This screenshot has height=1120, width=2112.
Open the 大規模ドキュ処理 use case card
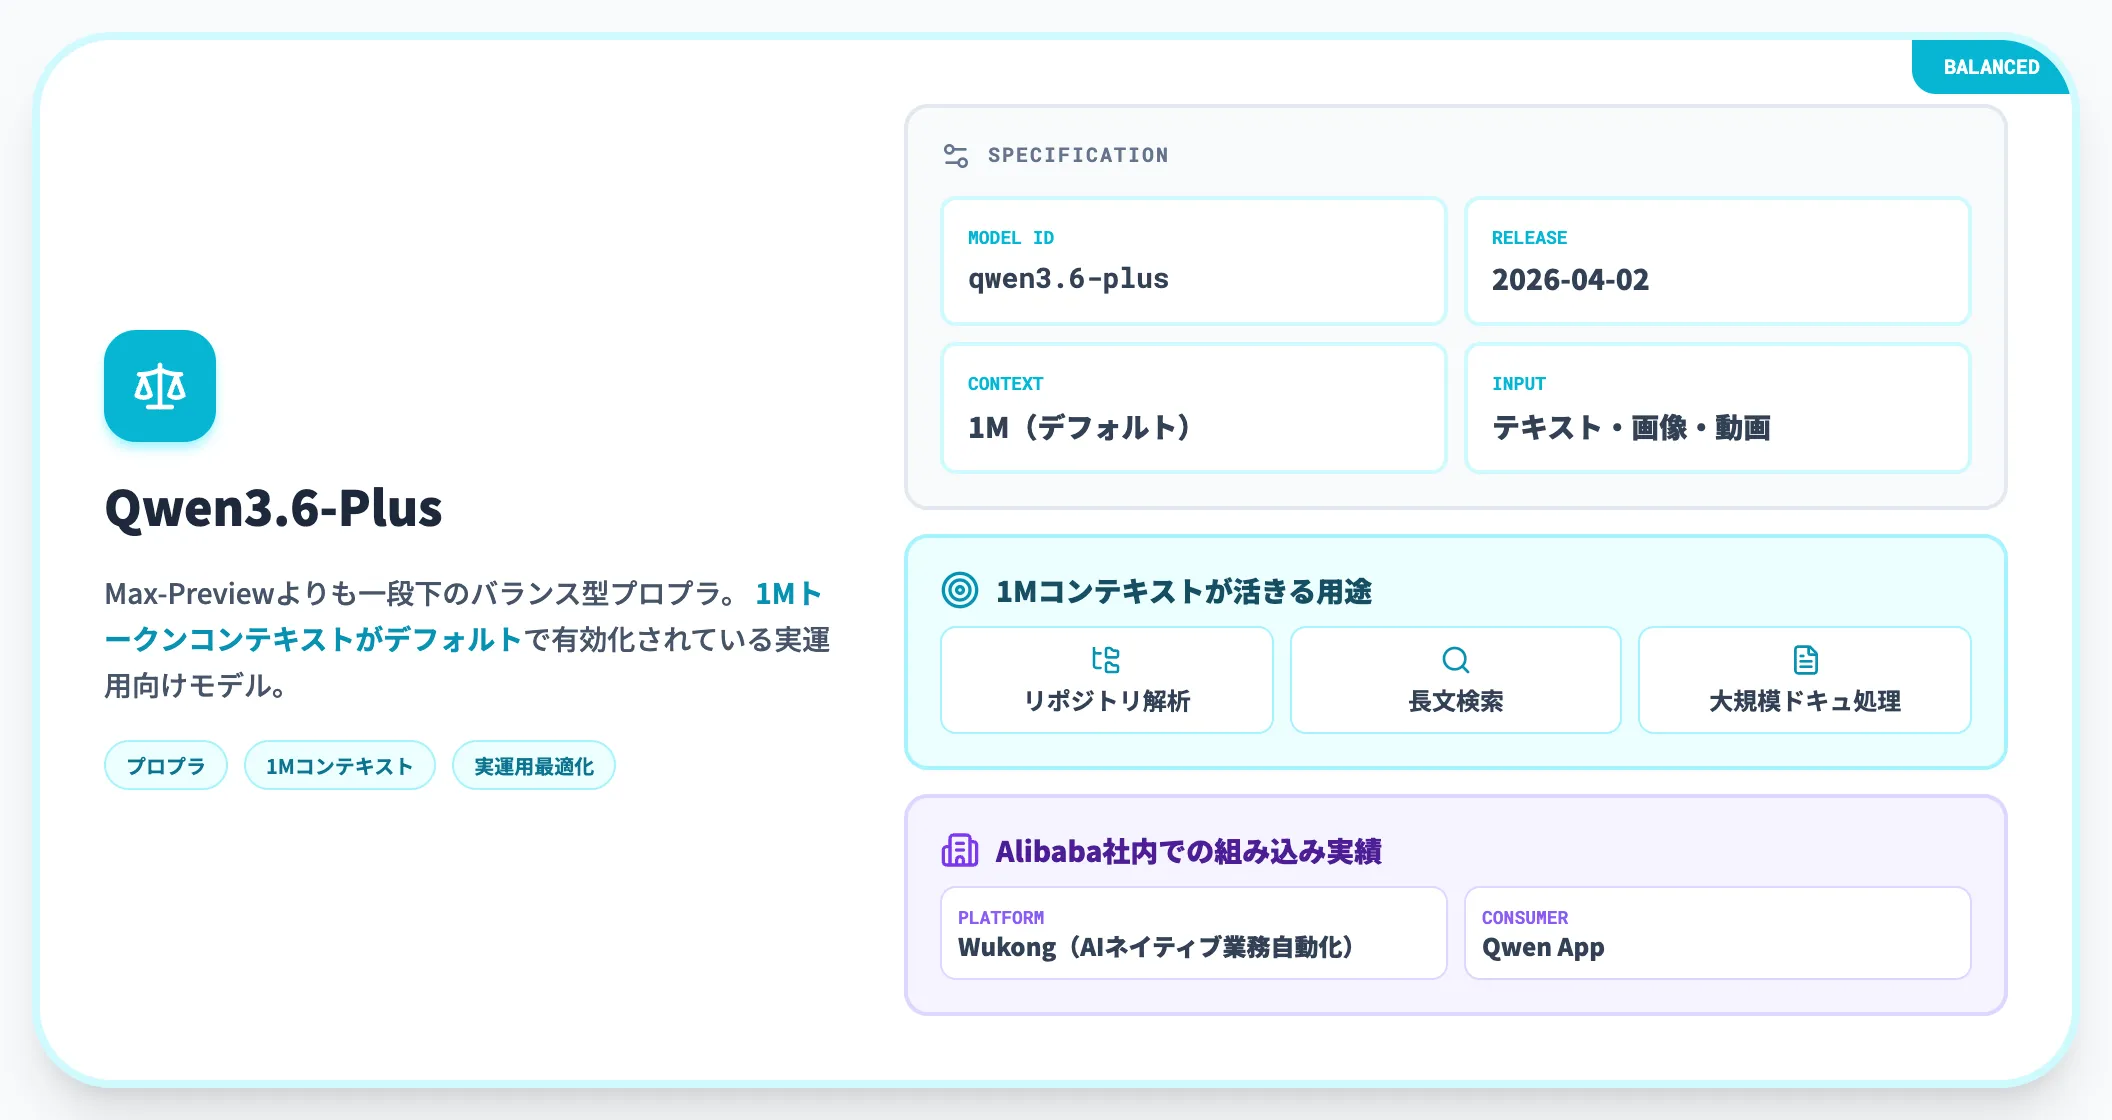(x=1805, y=680)
